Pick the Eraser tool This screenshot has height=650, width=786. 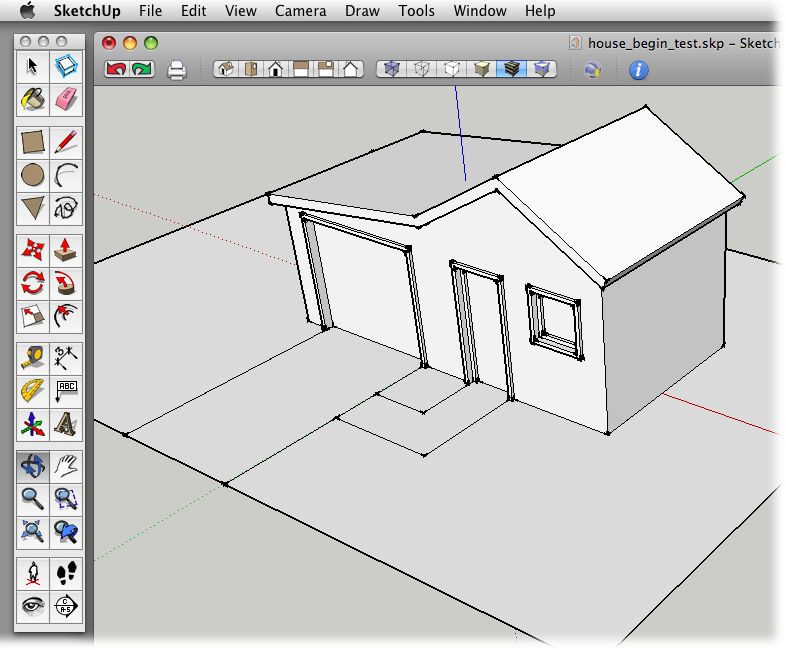click(66, 98)
